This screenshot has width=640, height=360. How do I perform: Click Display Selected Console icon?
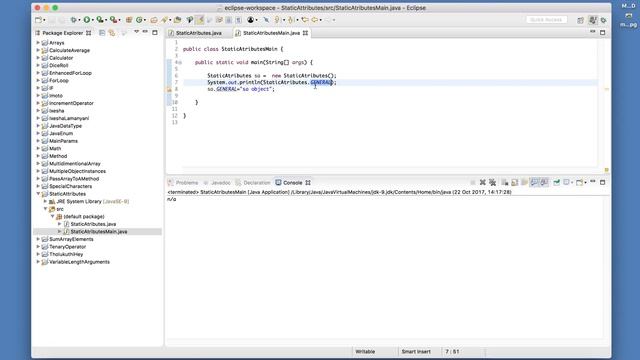click(567, 182)
